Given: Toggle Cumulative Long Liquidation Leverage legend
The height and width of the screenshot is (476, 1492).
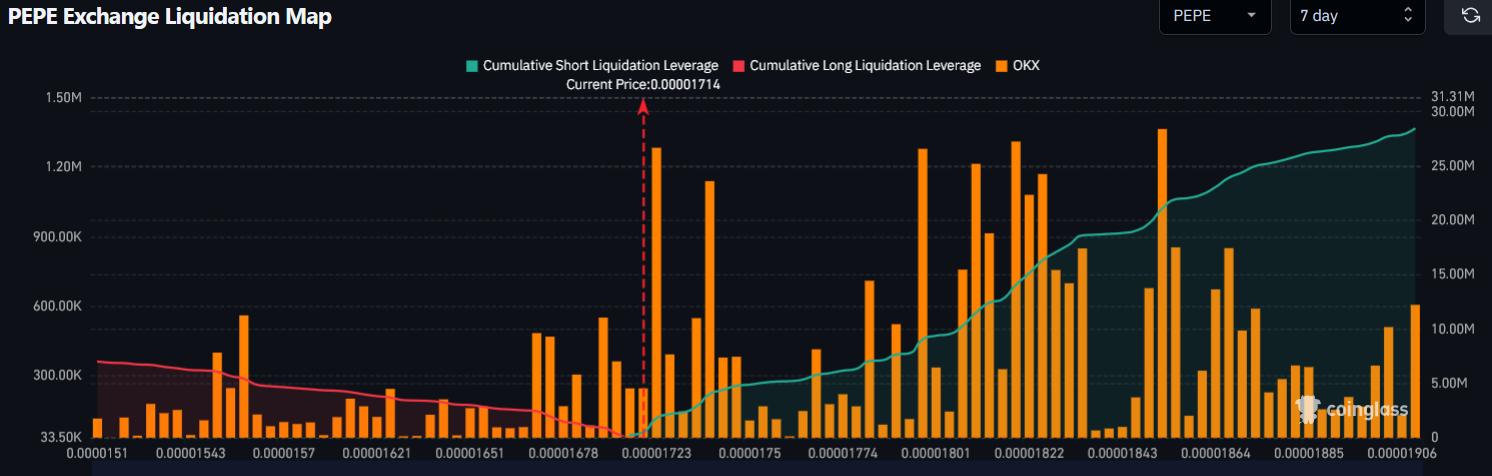Looking at the screenshot, I should coord(857,66).
